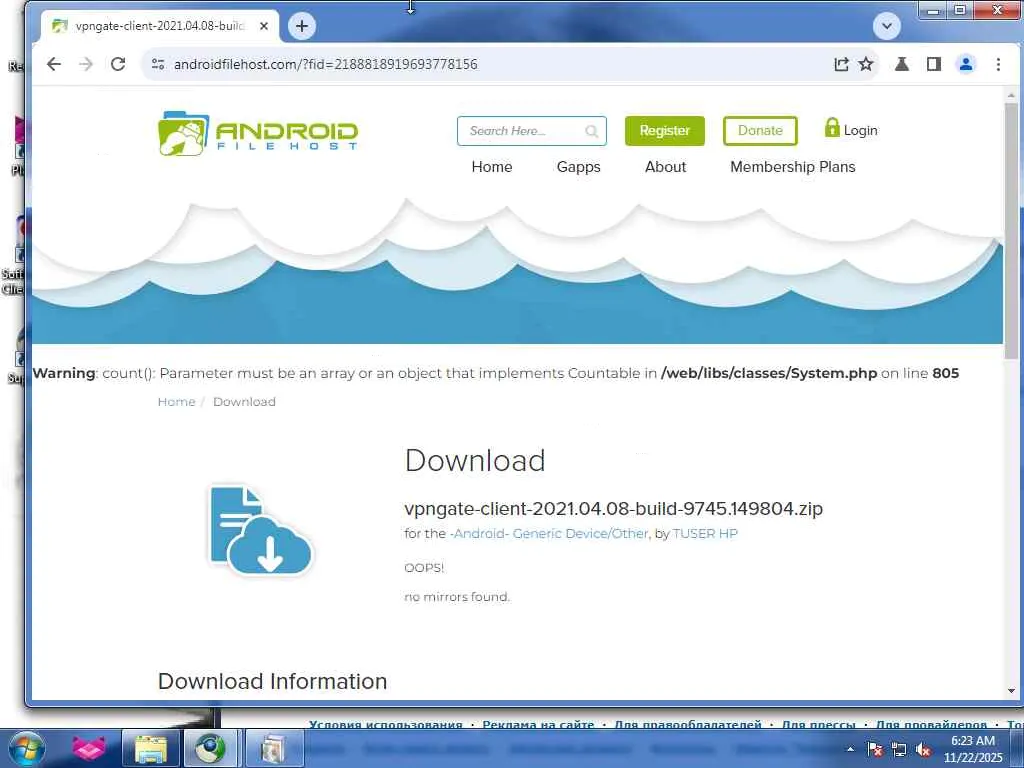Image resolution: width=1024 pixels, height=768 pixels.
Task: Click the Download breadcrumb
Action: pos(244,402)
